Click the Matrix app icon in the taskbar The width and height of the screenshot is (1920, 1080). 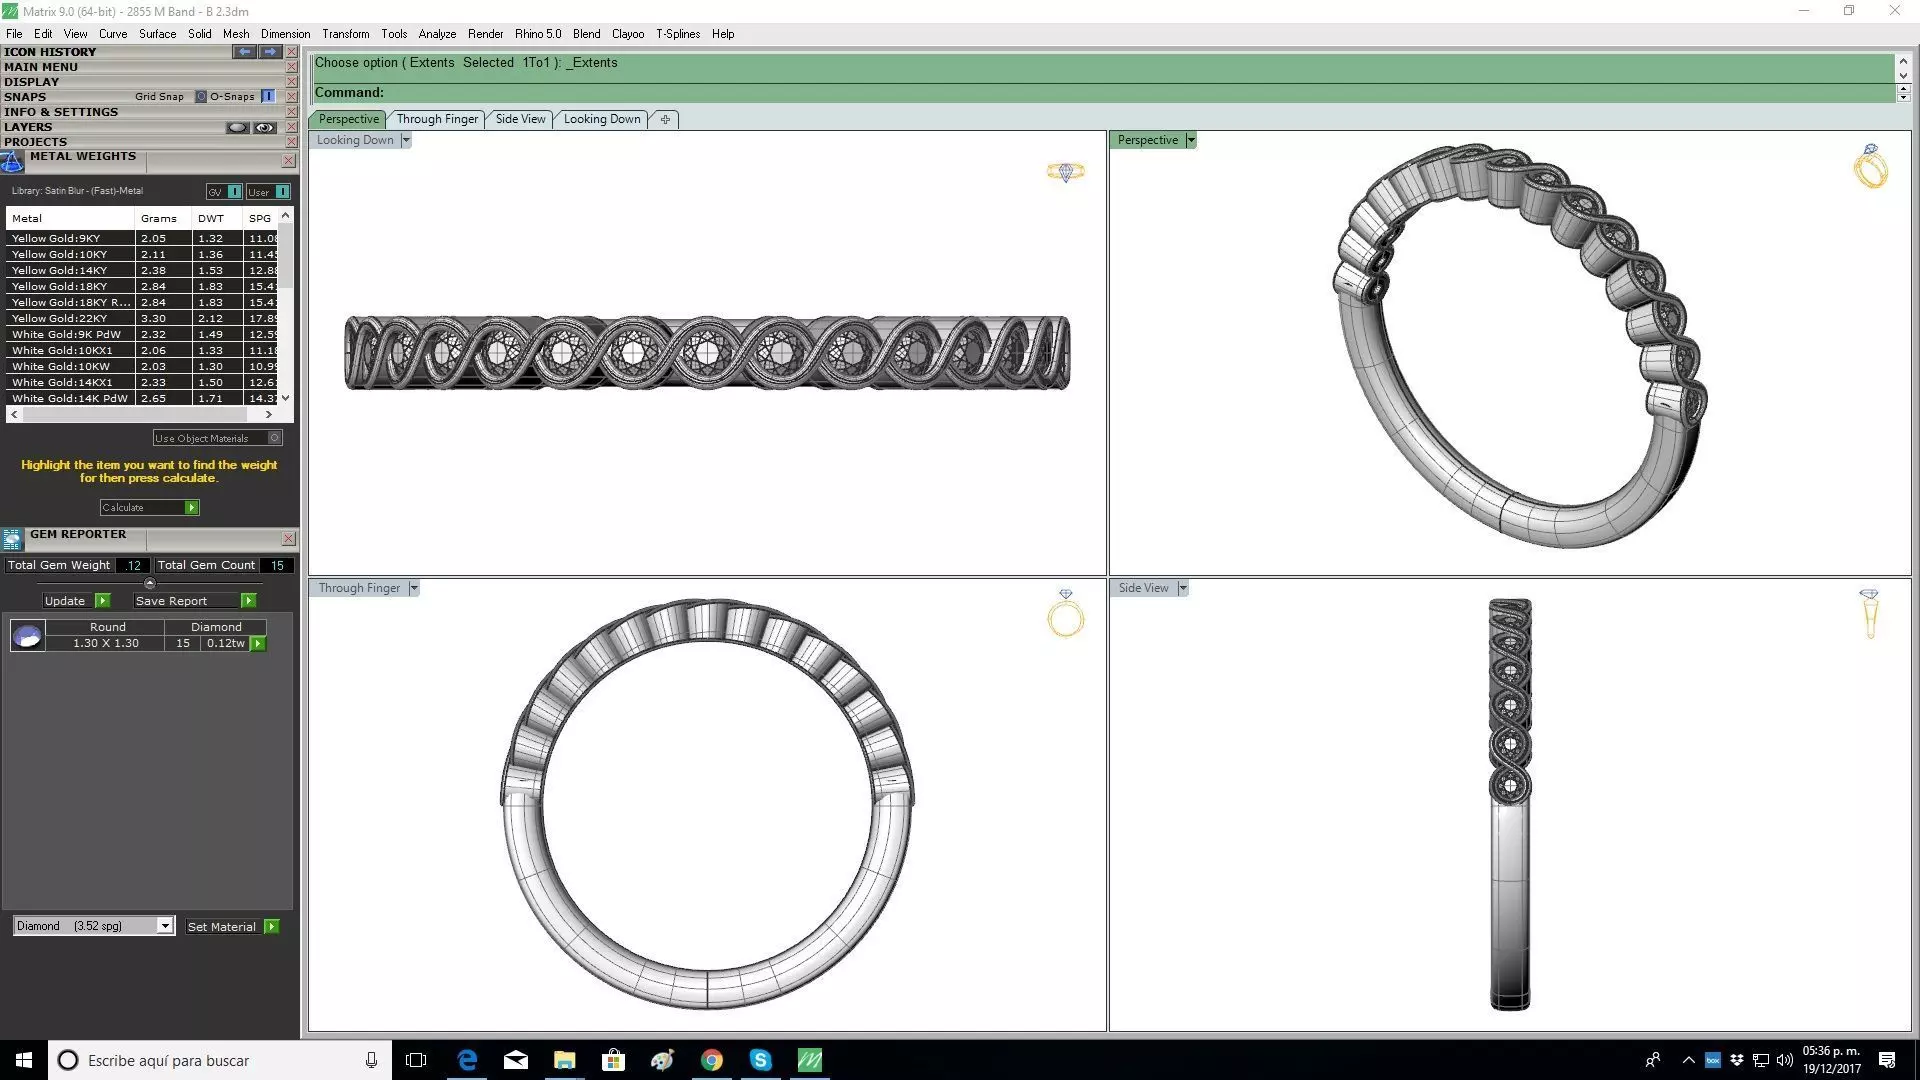pyautogui.click(x=810, y=1060)
